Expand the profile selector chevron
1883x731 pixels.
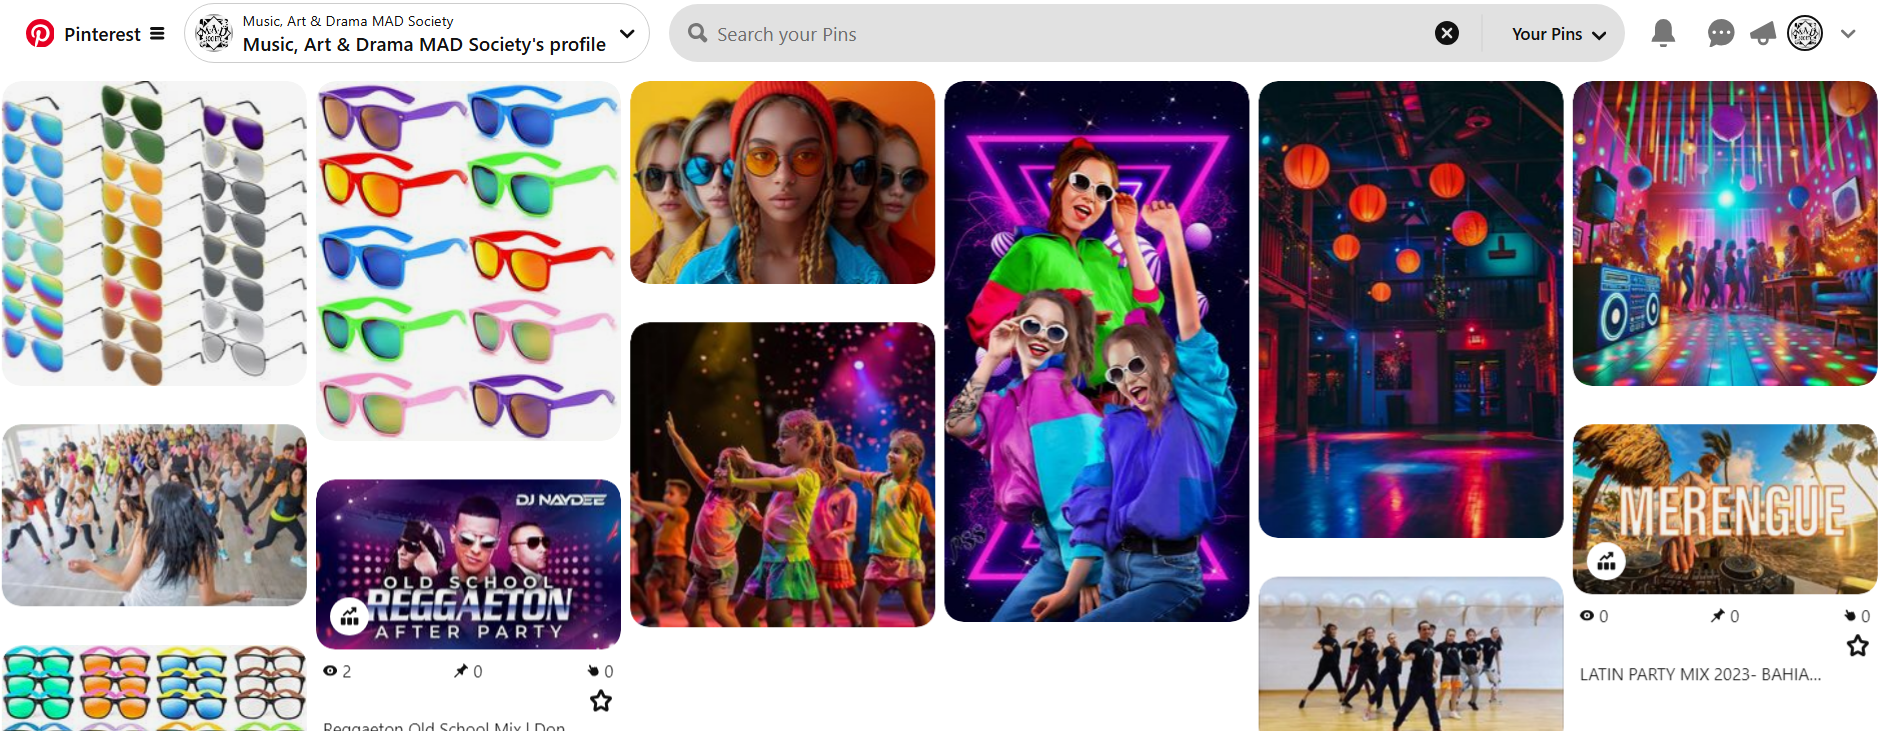point(627,33)
